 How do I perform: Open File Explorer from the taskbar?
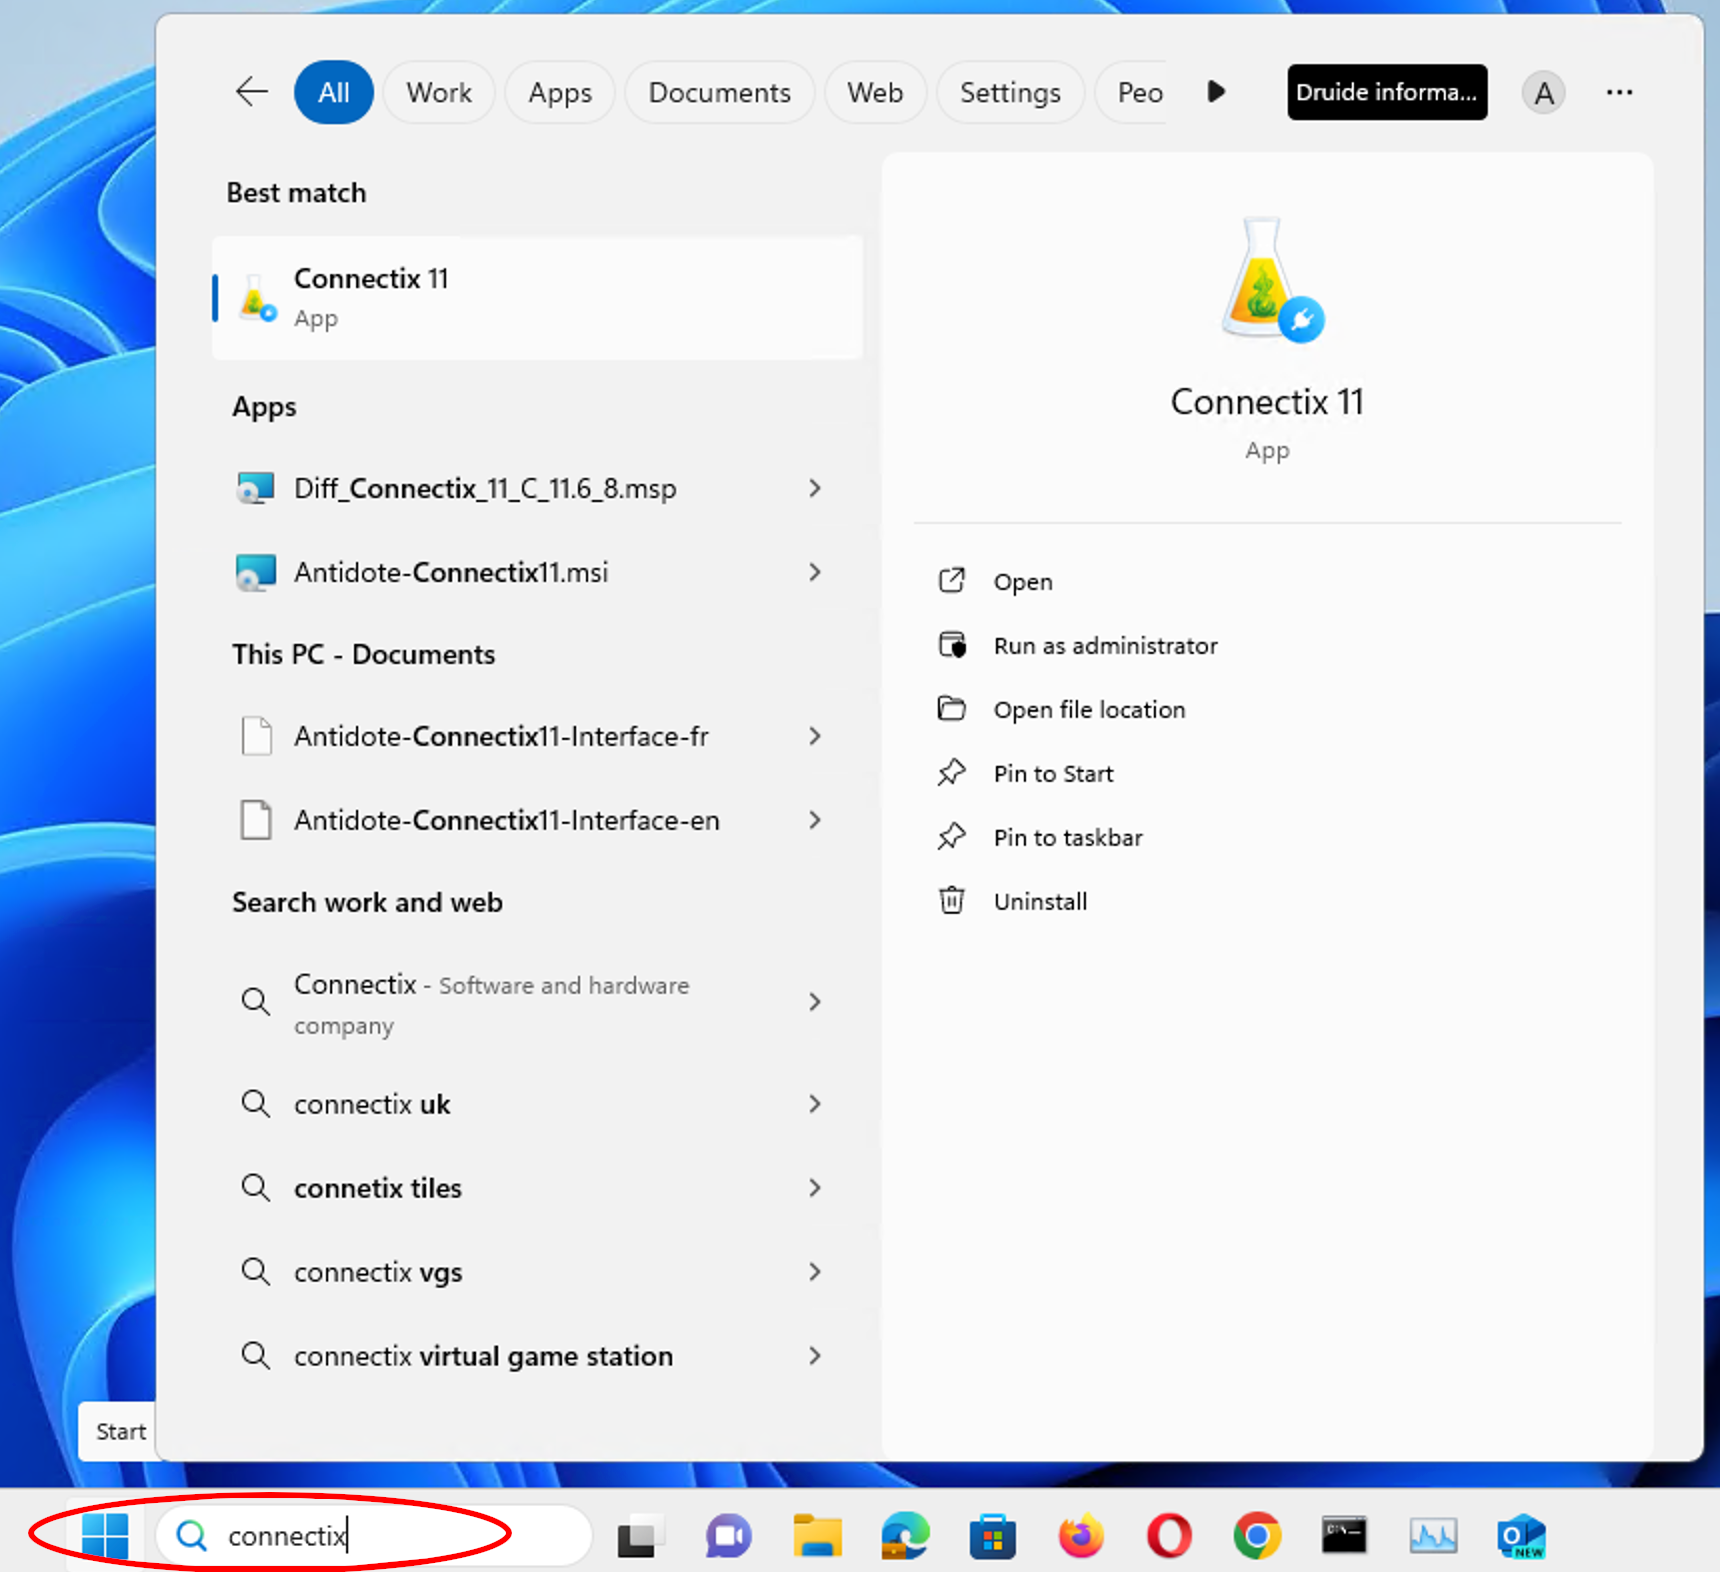[817, 1536]
